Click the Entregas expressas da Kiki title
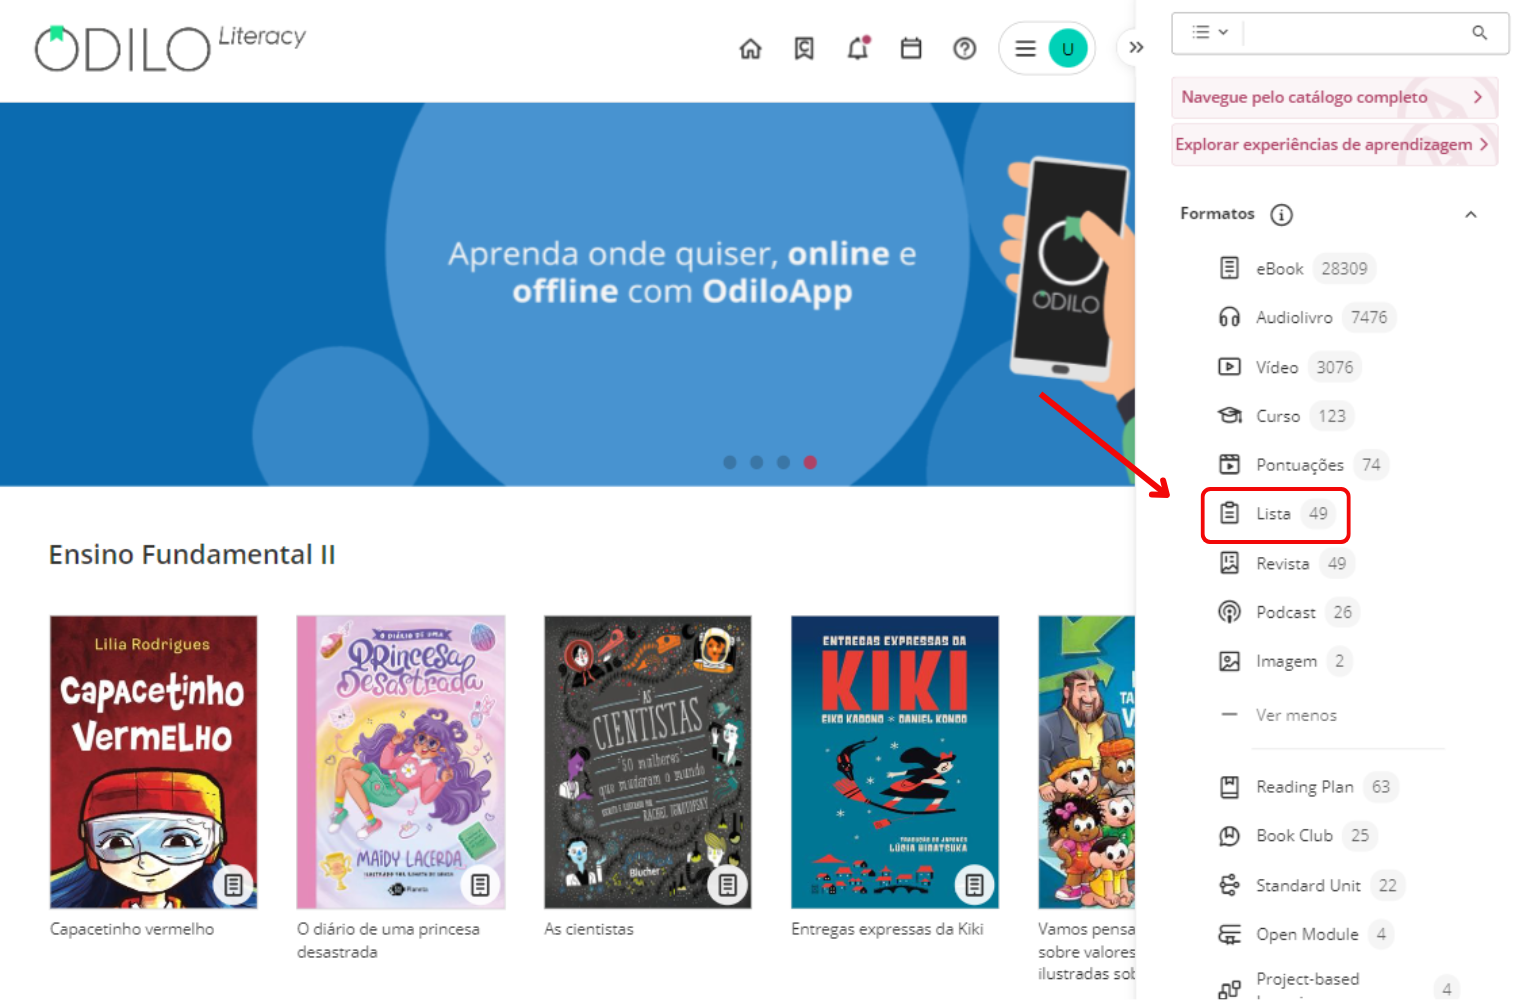The image size is (1540, 1000). pos(887,929)
